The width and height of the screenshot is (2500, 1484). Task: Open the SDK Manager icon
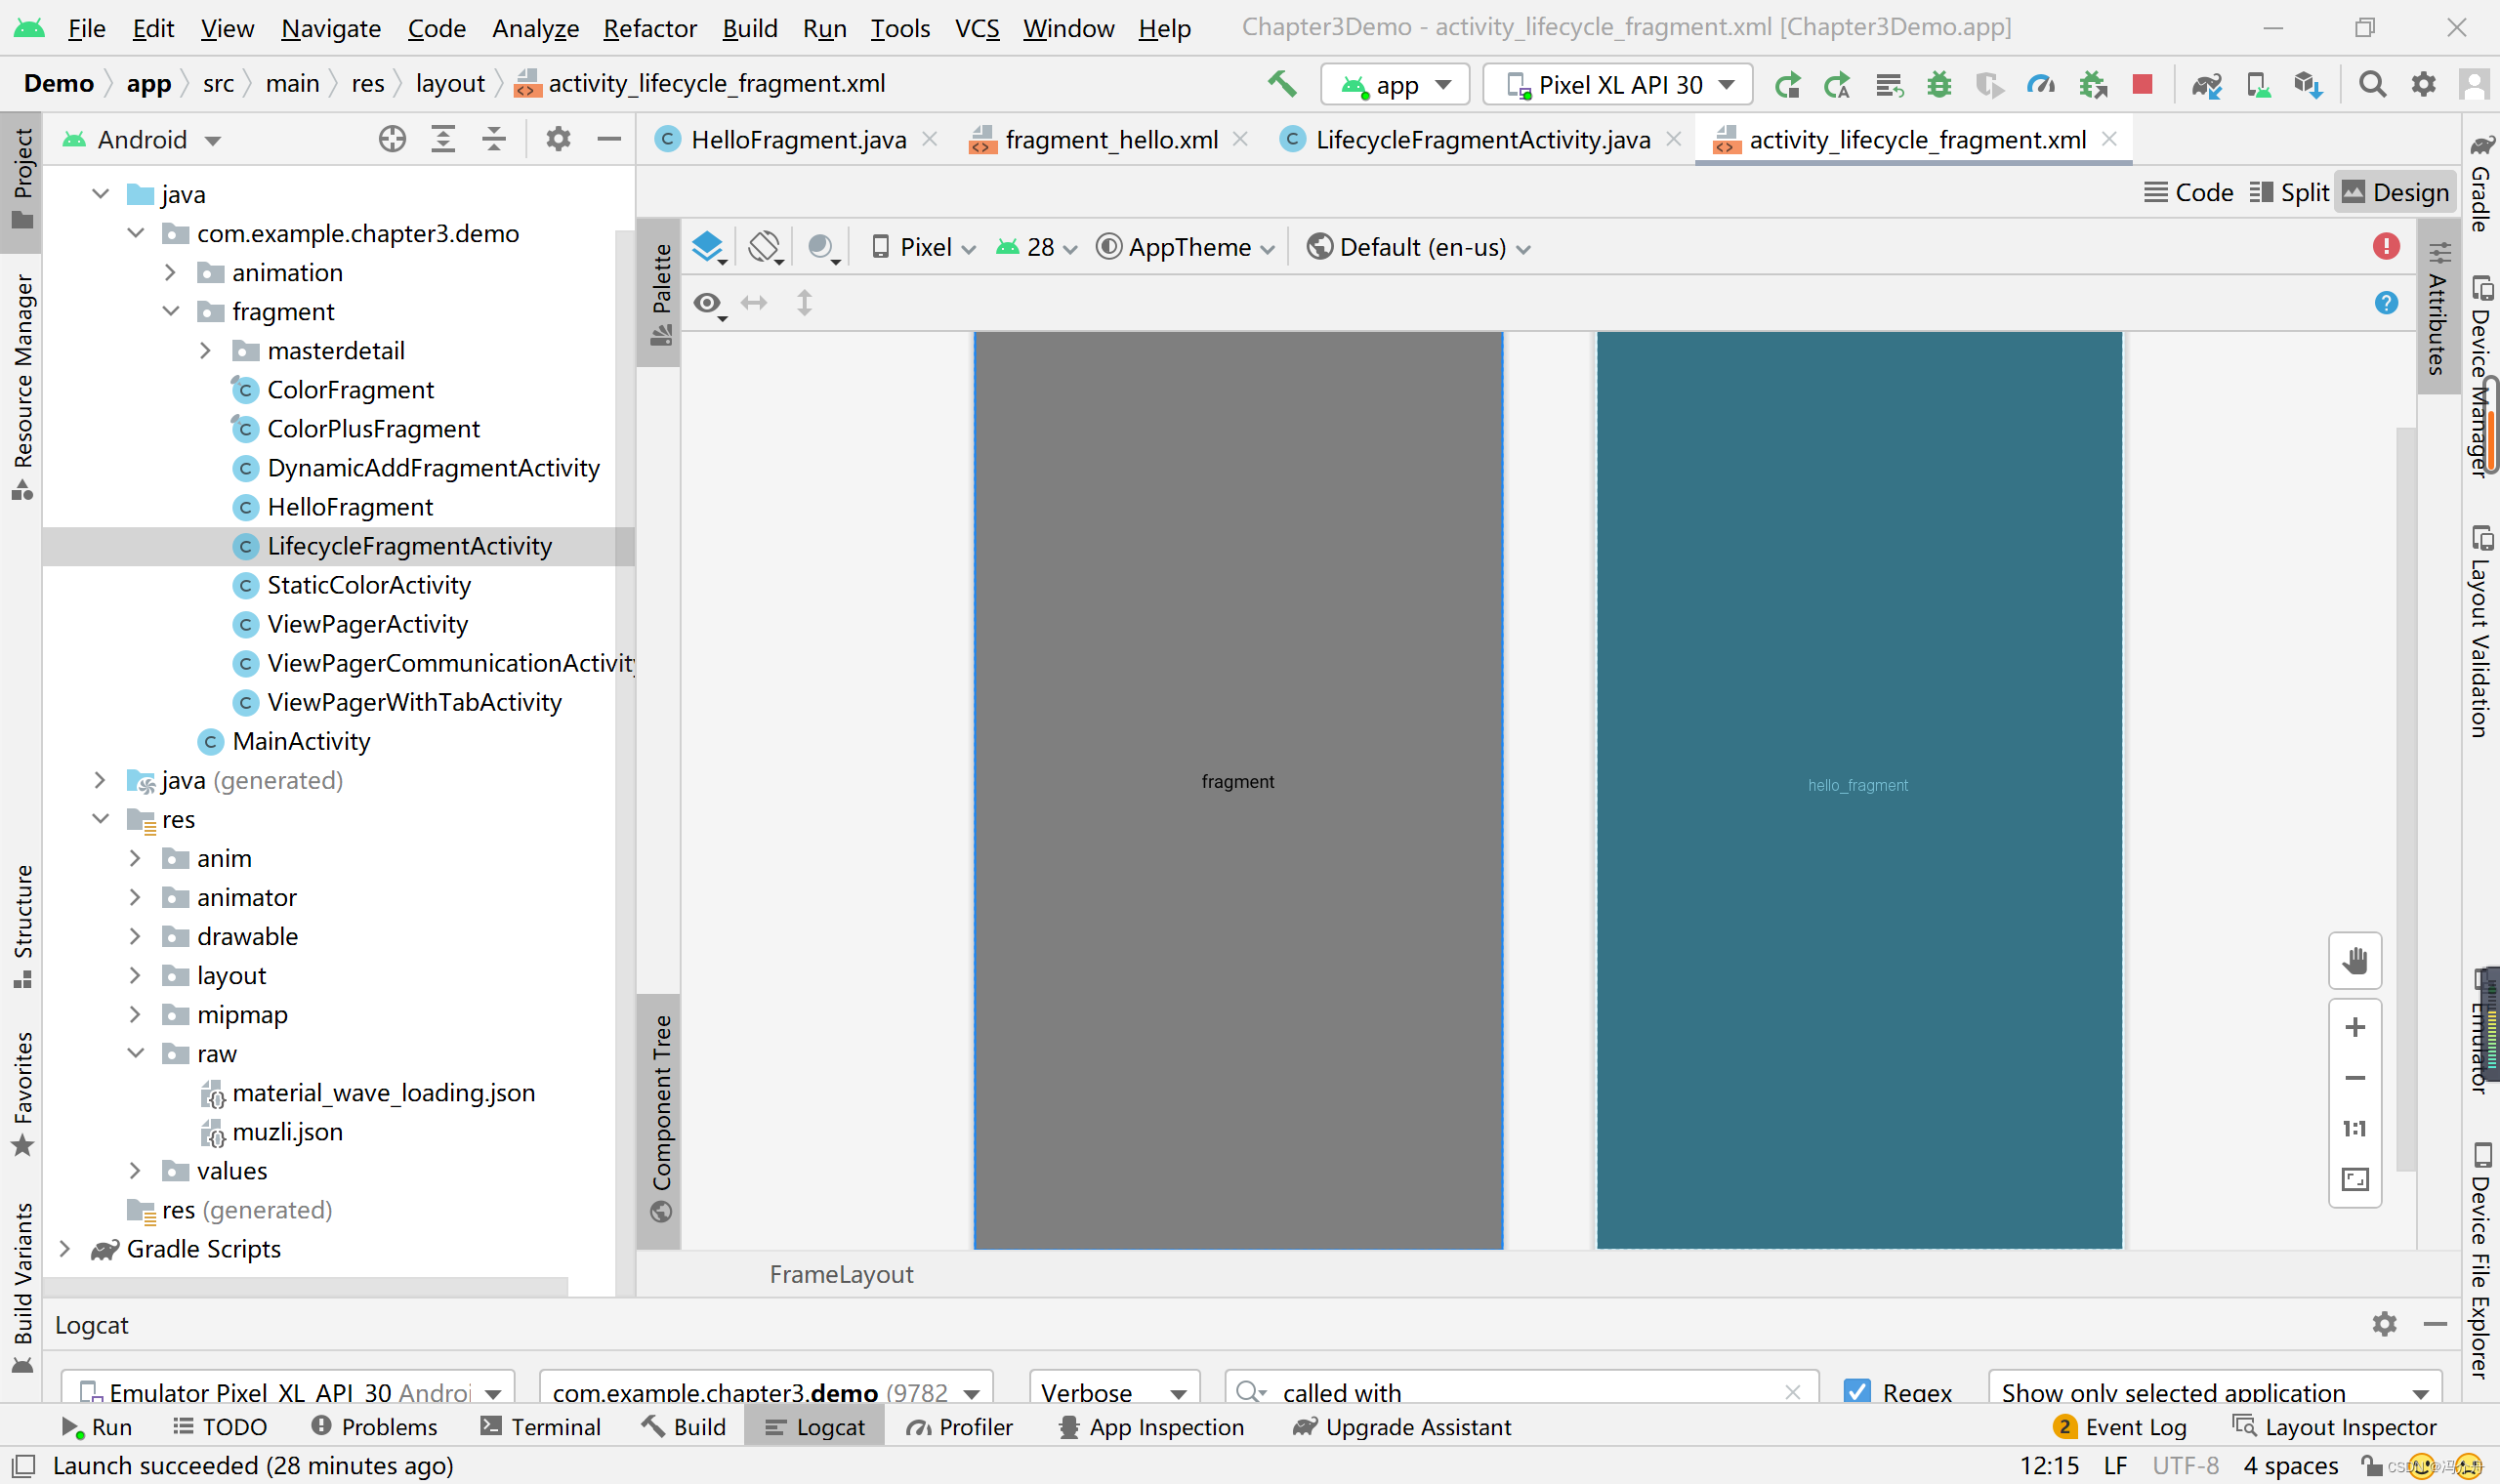(2308, 85)
